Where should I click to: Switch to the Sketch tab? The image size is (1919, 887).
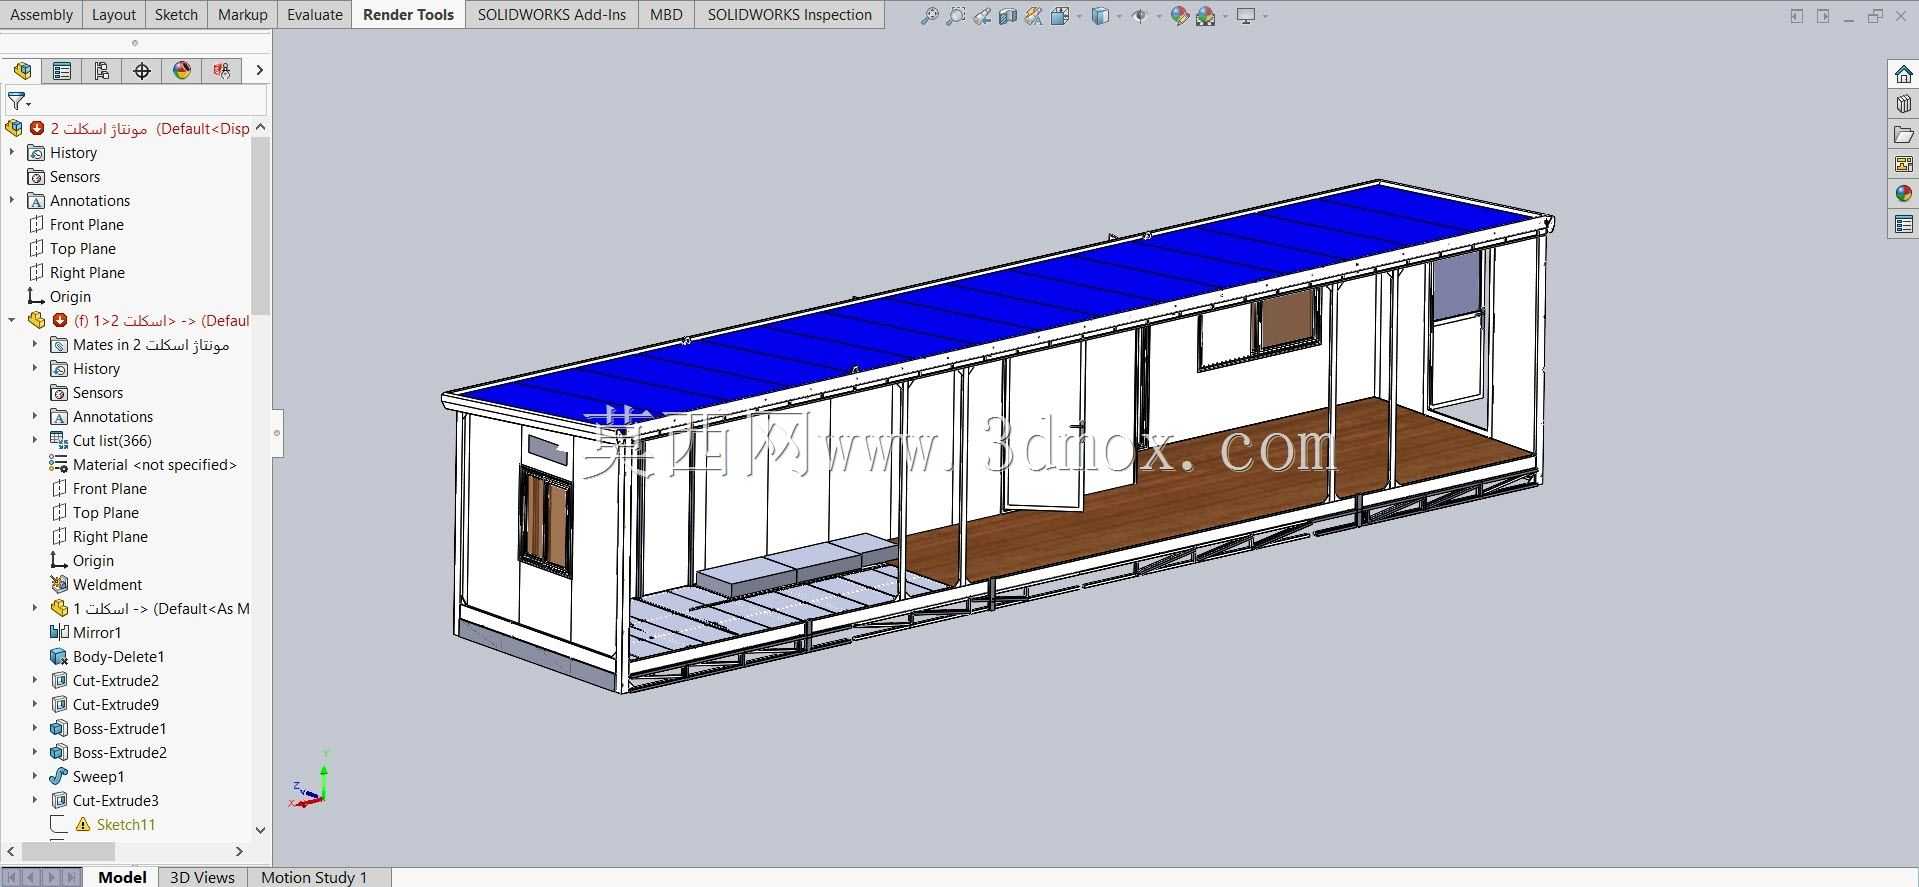(x=176, y=14)
